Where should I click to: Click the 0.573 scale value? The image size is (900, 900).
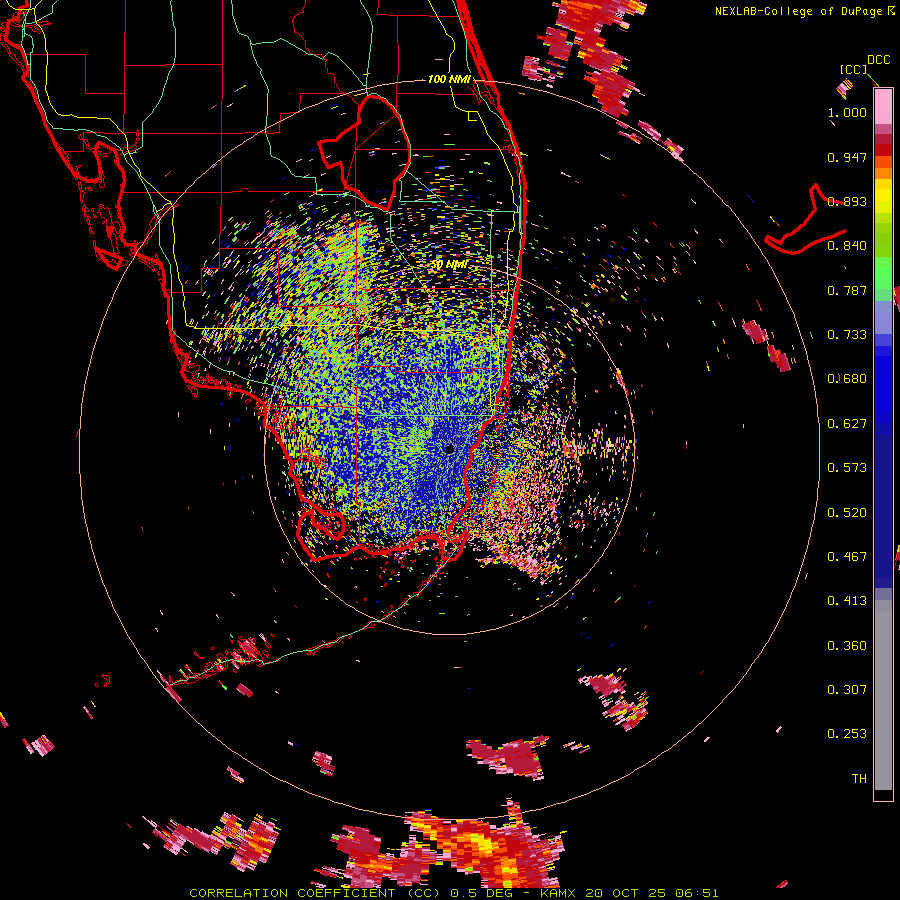847,468
